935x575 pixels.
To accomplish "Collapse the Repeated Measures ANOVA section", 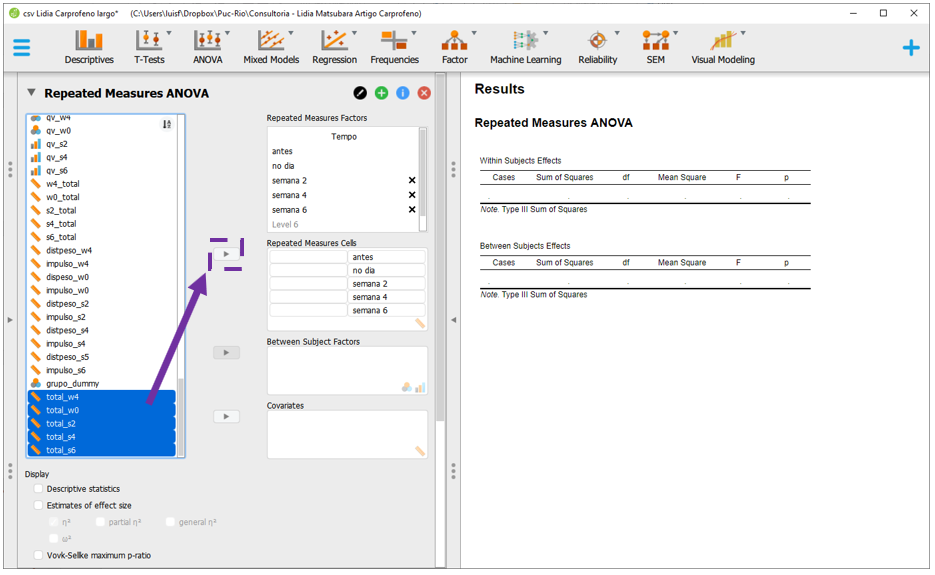I will 32,93.
